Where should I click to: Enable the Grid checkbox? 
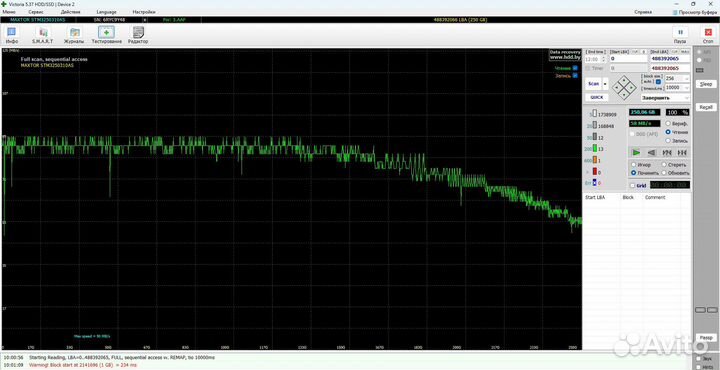coord(633,185)
